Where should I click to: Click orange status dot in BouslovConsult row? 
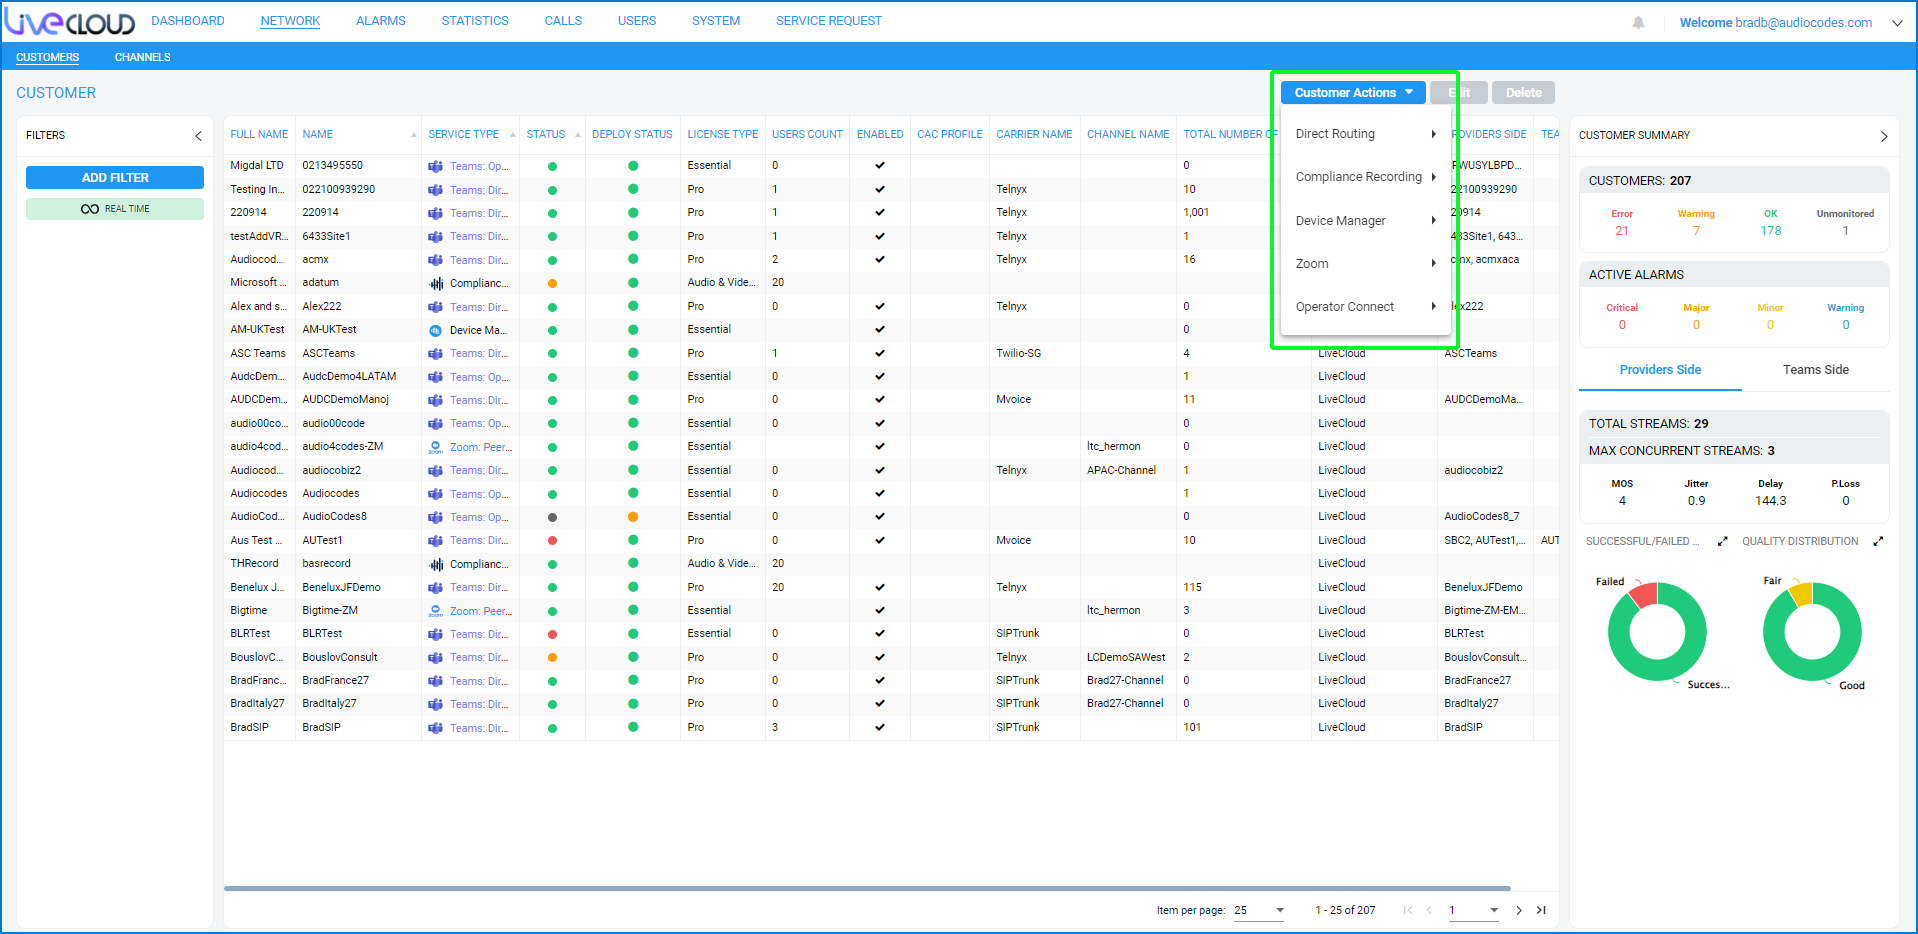click(552, 658)
